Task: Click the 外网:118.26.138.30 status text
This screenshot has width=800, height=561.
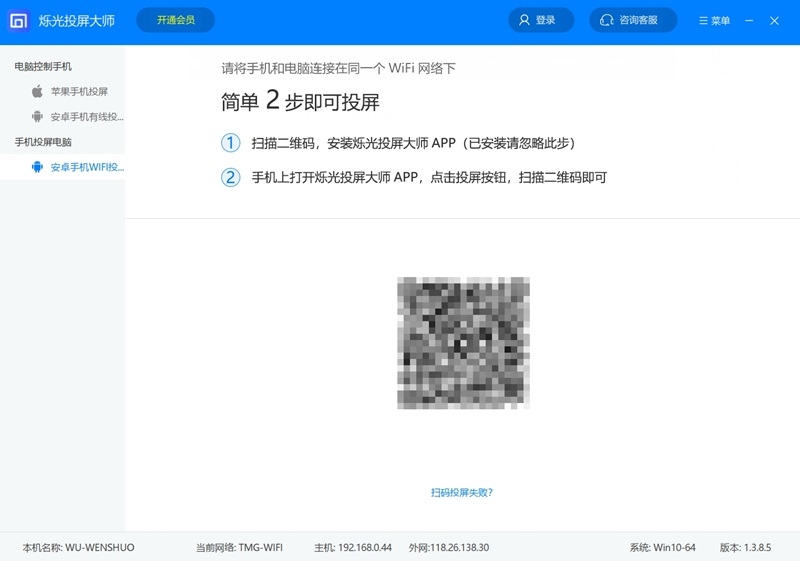Action: pyautogui.click(x=449, y=548)
